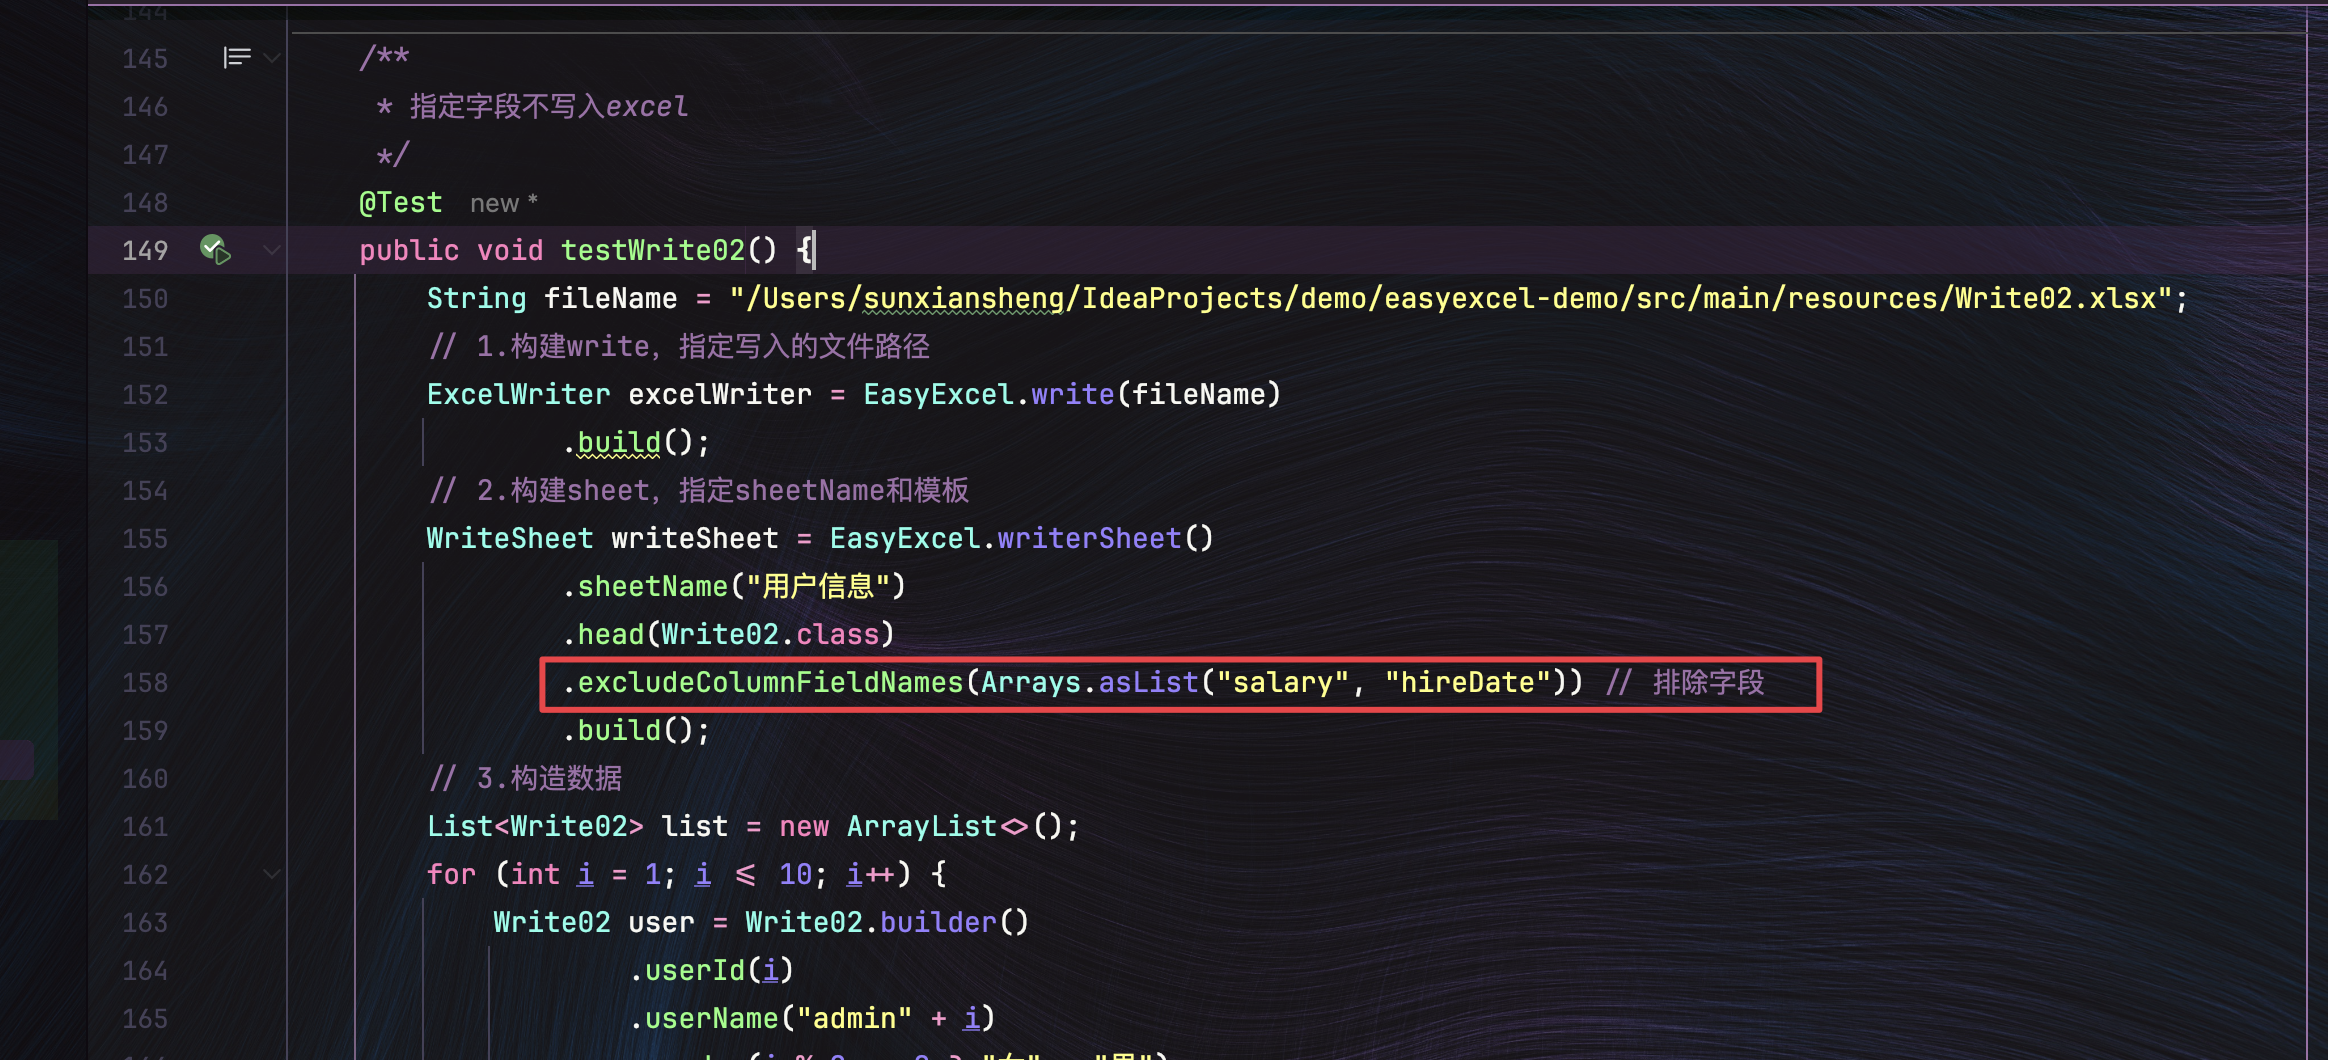
Task: Click the number 10 in the for loop
Action: pyautogui.click(x=795, y=874)
